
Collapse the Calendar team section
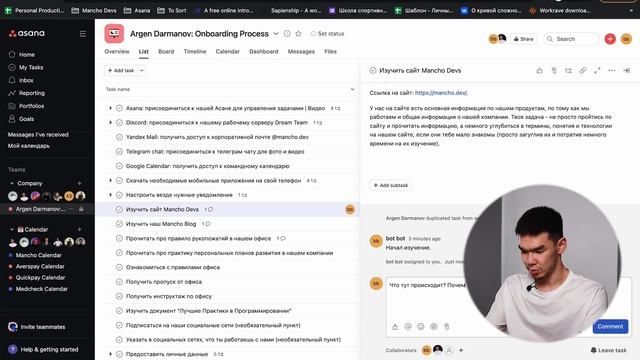(x=12, y=229)
